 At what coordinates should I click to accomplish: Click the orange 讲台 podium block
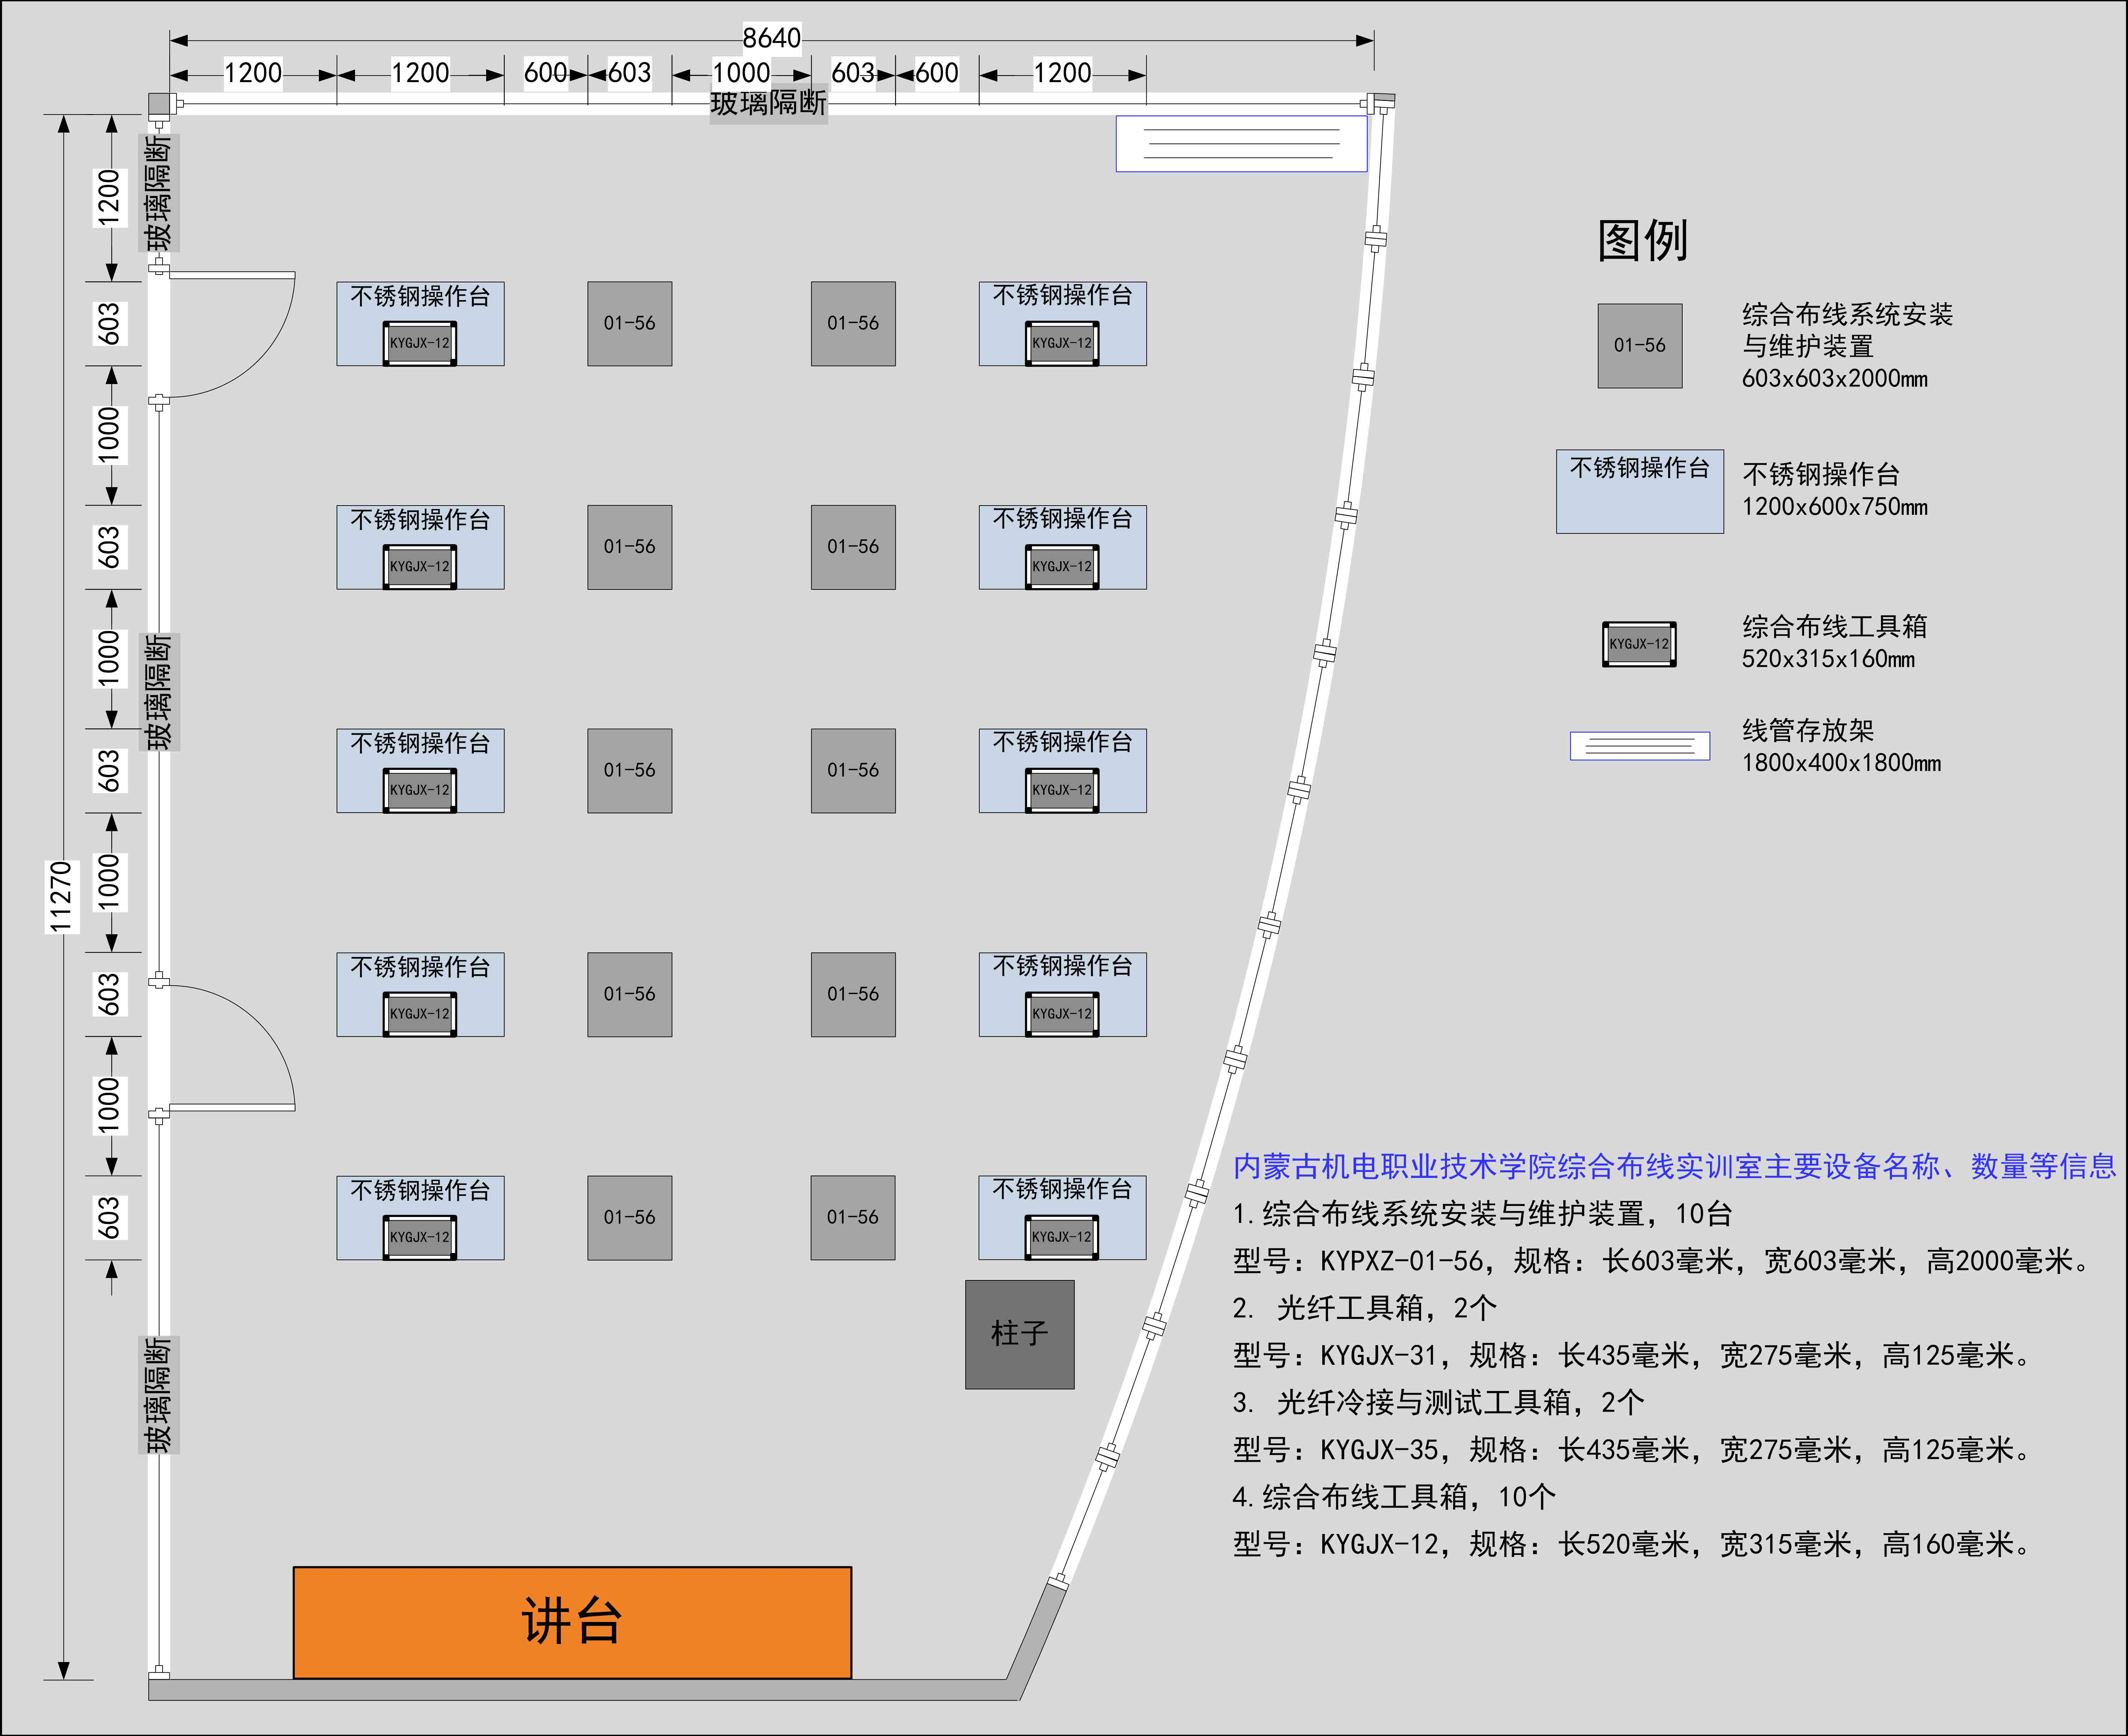click(572, 1622)
